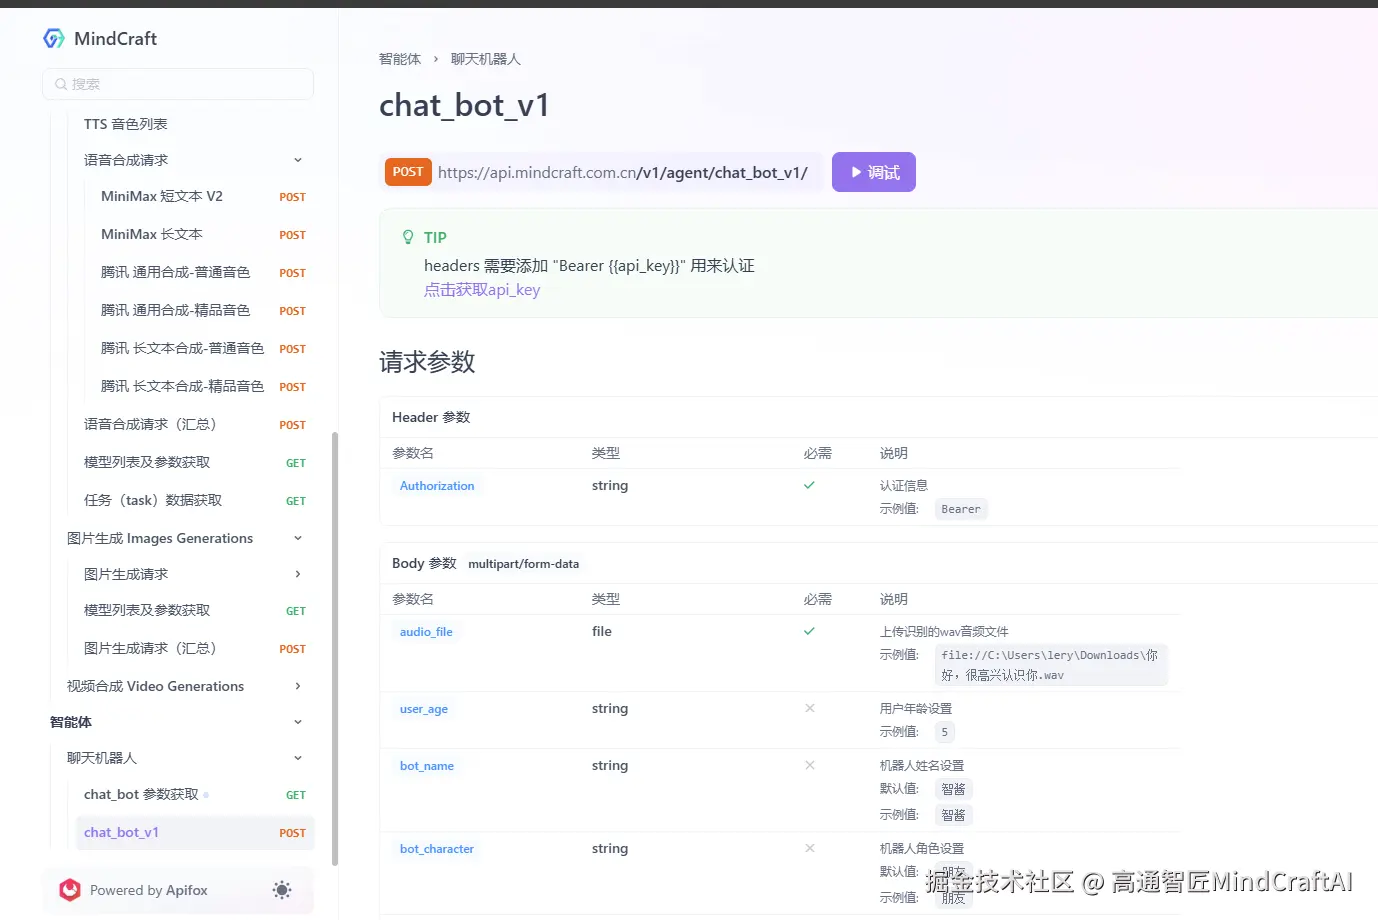Click the Powered by Apifox link

pyautogui.click(x=149, y=890)
